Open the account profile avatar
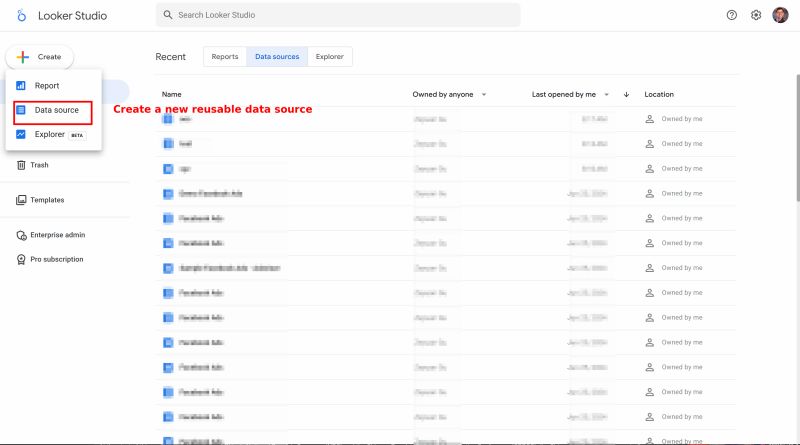 point(780,15)
